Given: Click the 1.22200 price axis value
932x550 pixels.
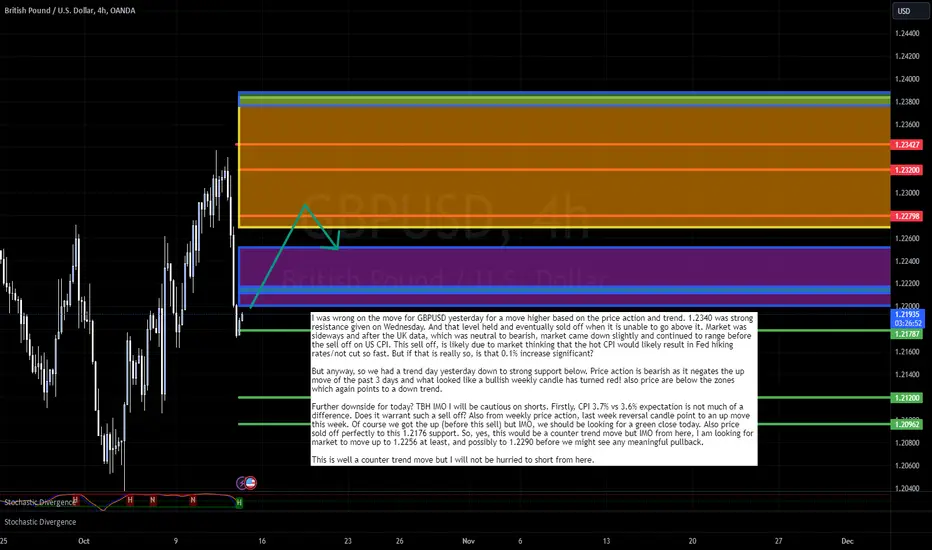Looking at the screenshot, I should (x=907, y=284).
